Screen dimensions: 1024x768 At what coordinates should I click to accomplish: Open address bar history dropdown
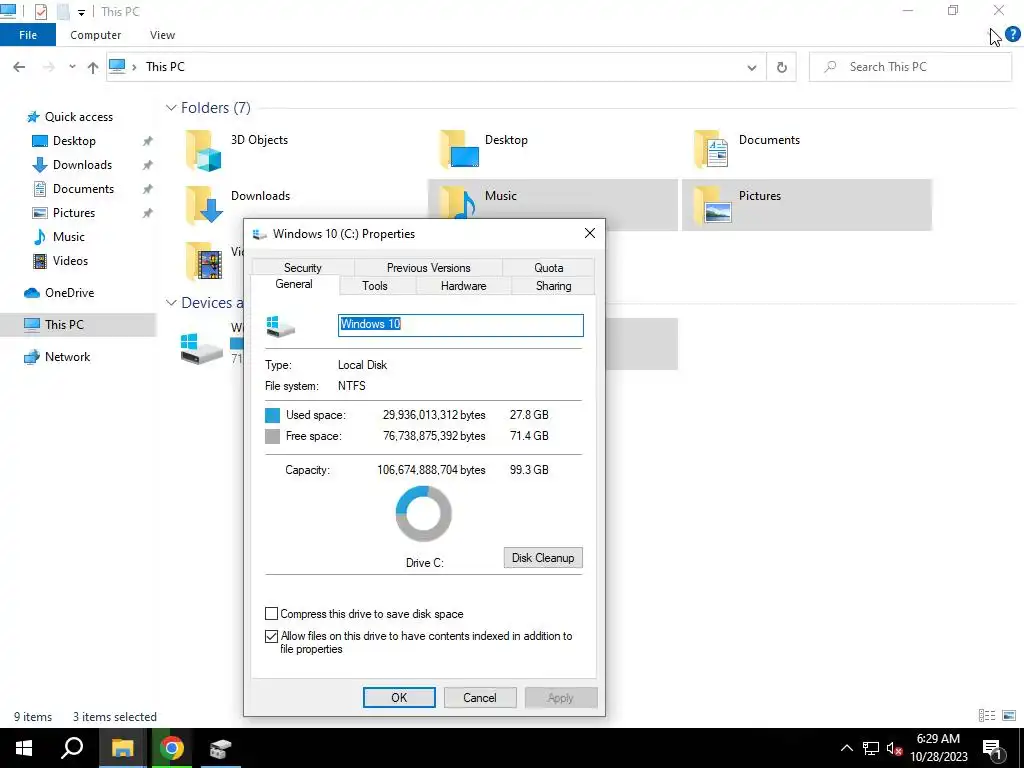click(752, 67)
